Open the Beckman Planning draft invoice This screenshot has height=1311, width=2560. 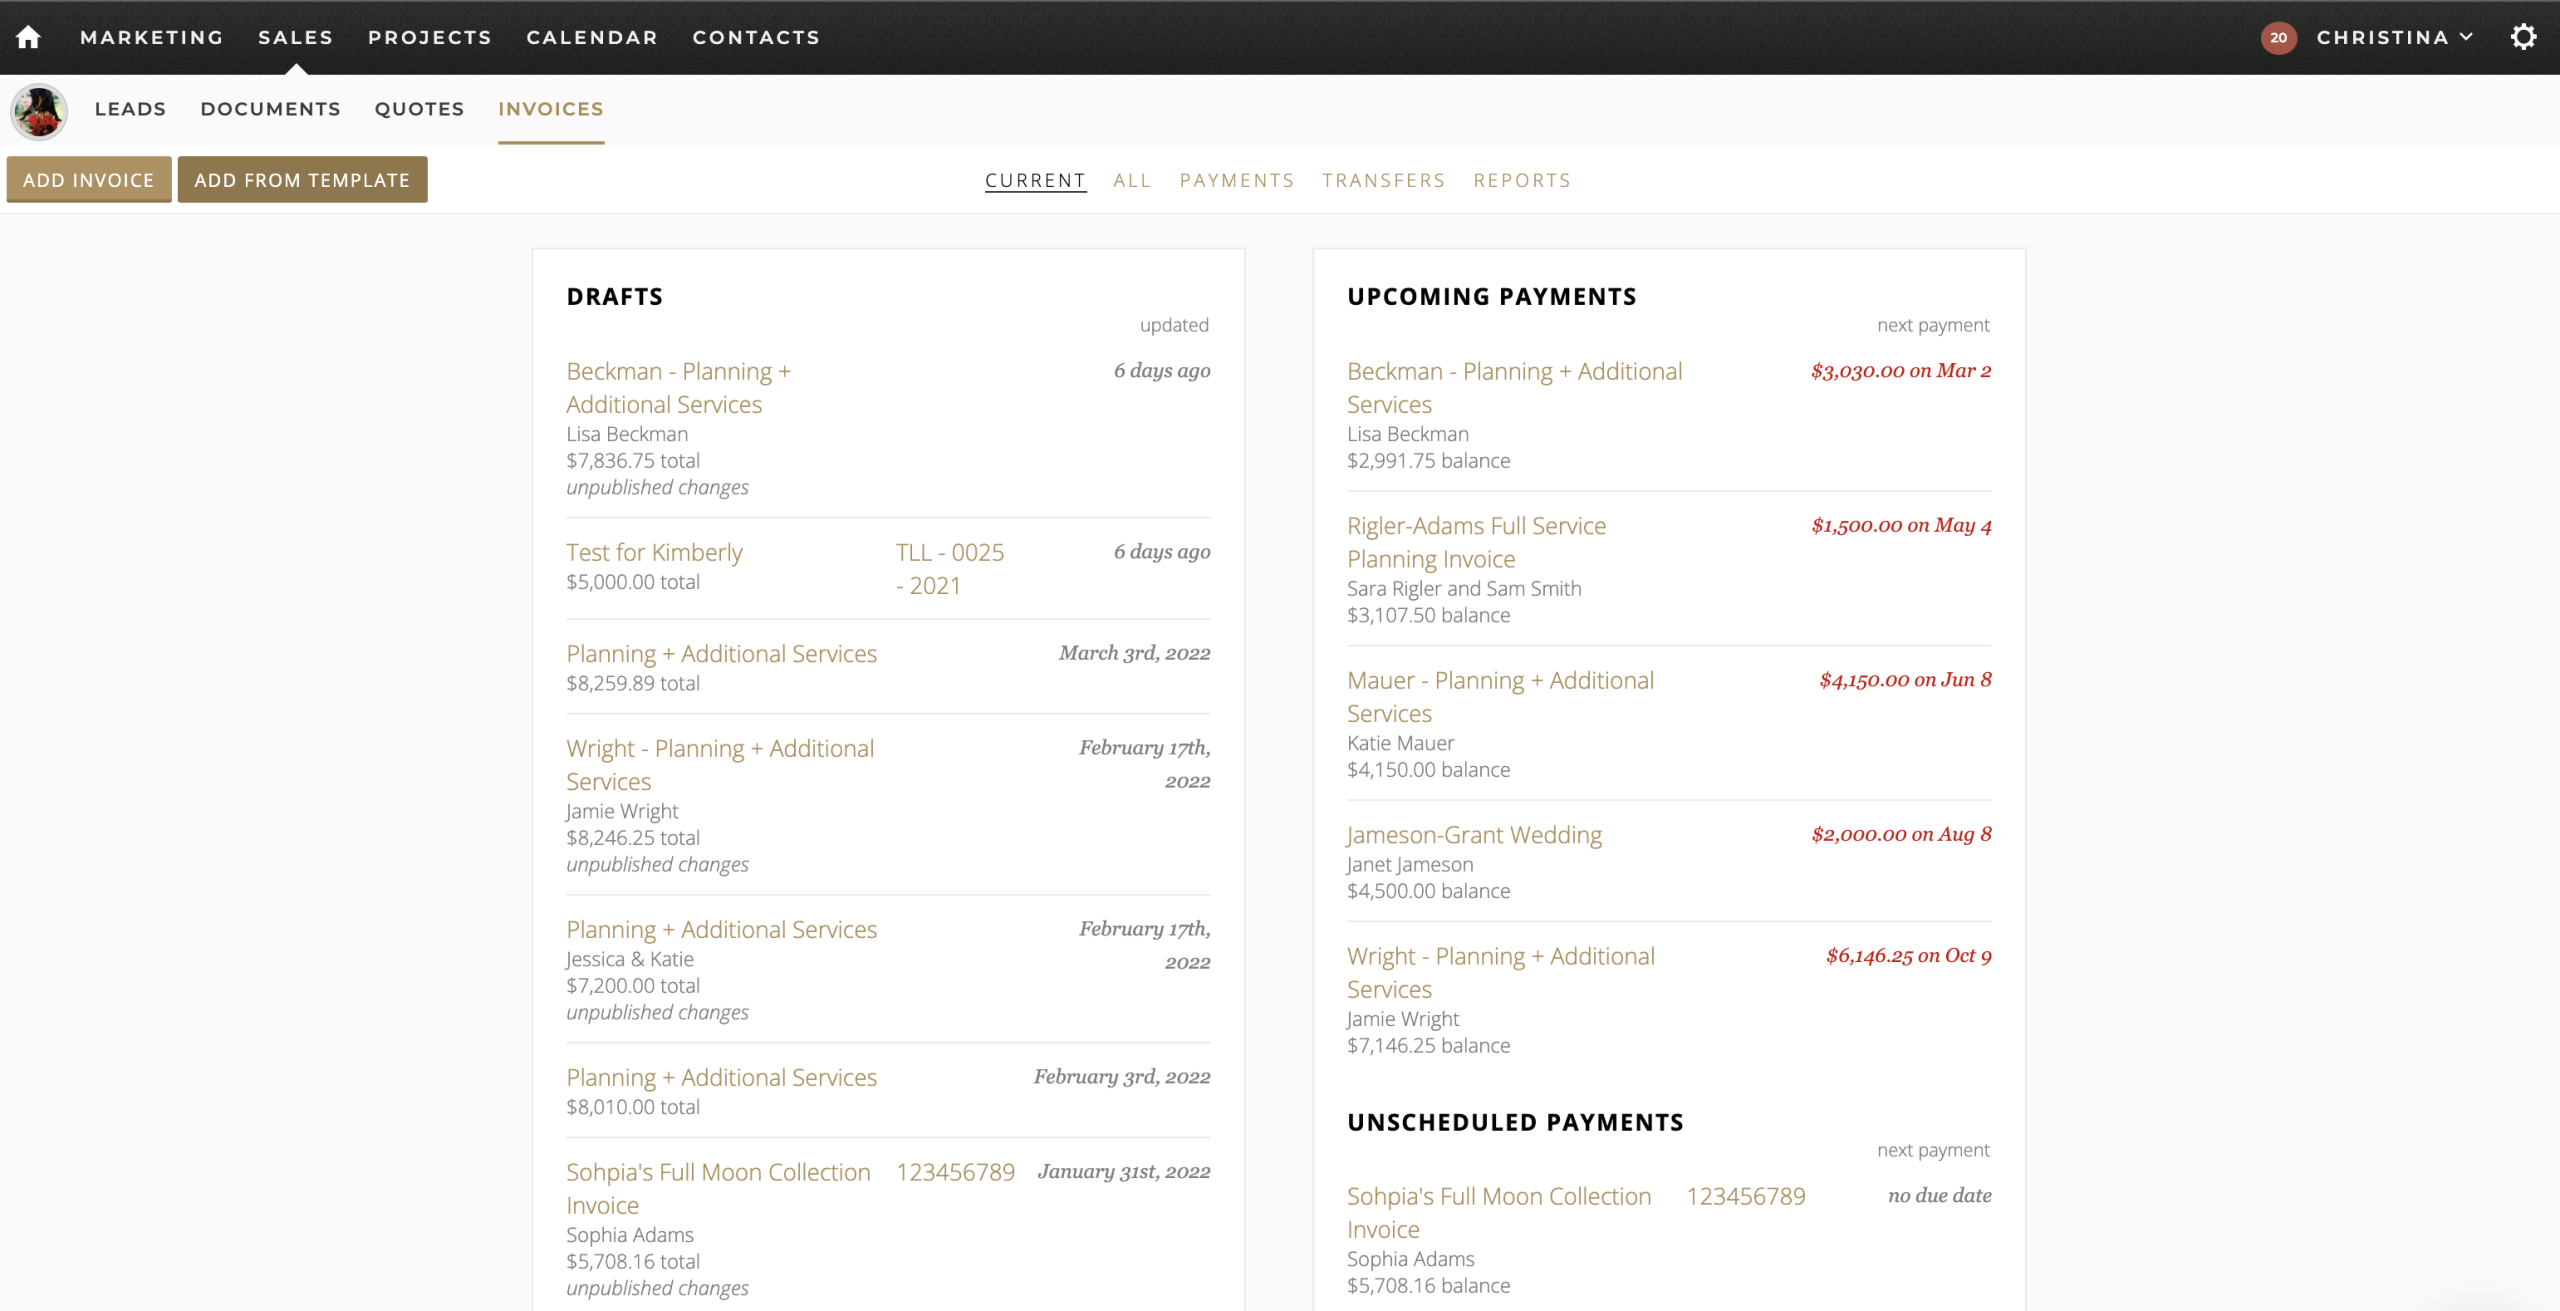678,387
